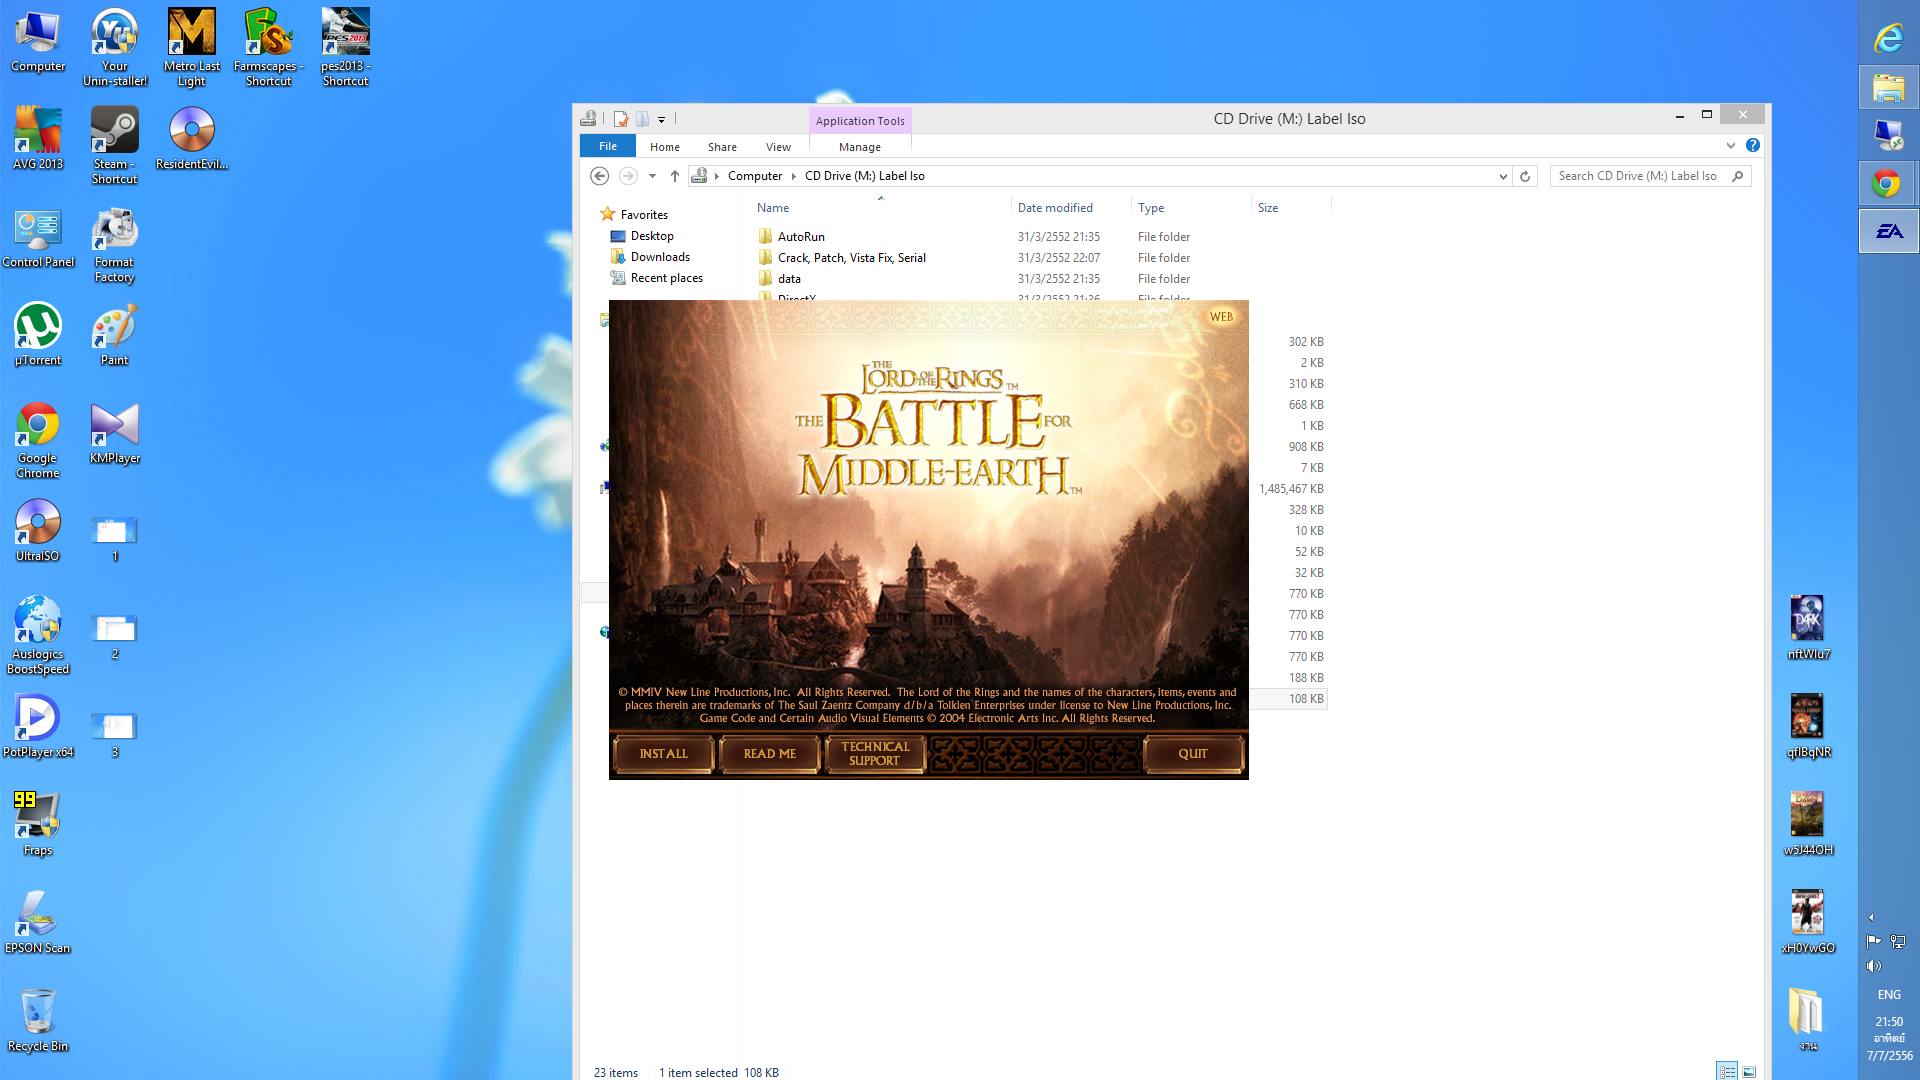Click the Back navigation arrow

tap(599, 176)
